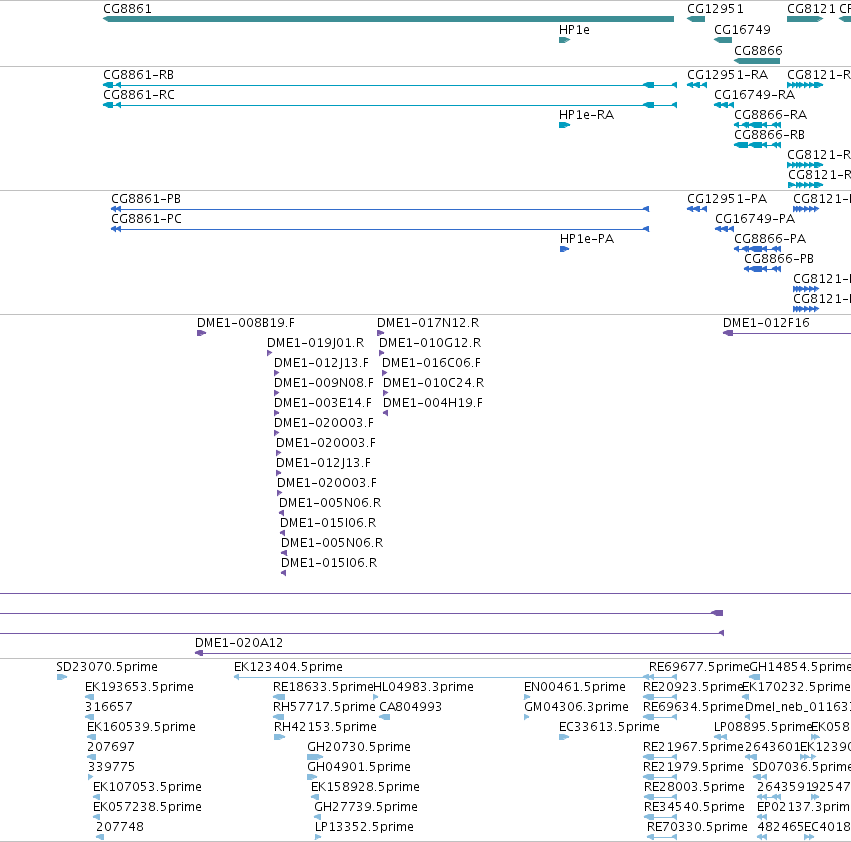This screenshot has width=851, height=842.
Task: Open EST EK193653.5prime
Action: click(90, 697)
